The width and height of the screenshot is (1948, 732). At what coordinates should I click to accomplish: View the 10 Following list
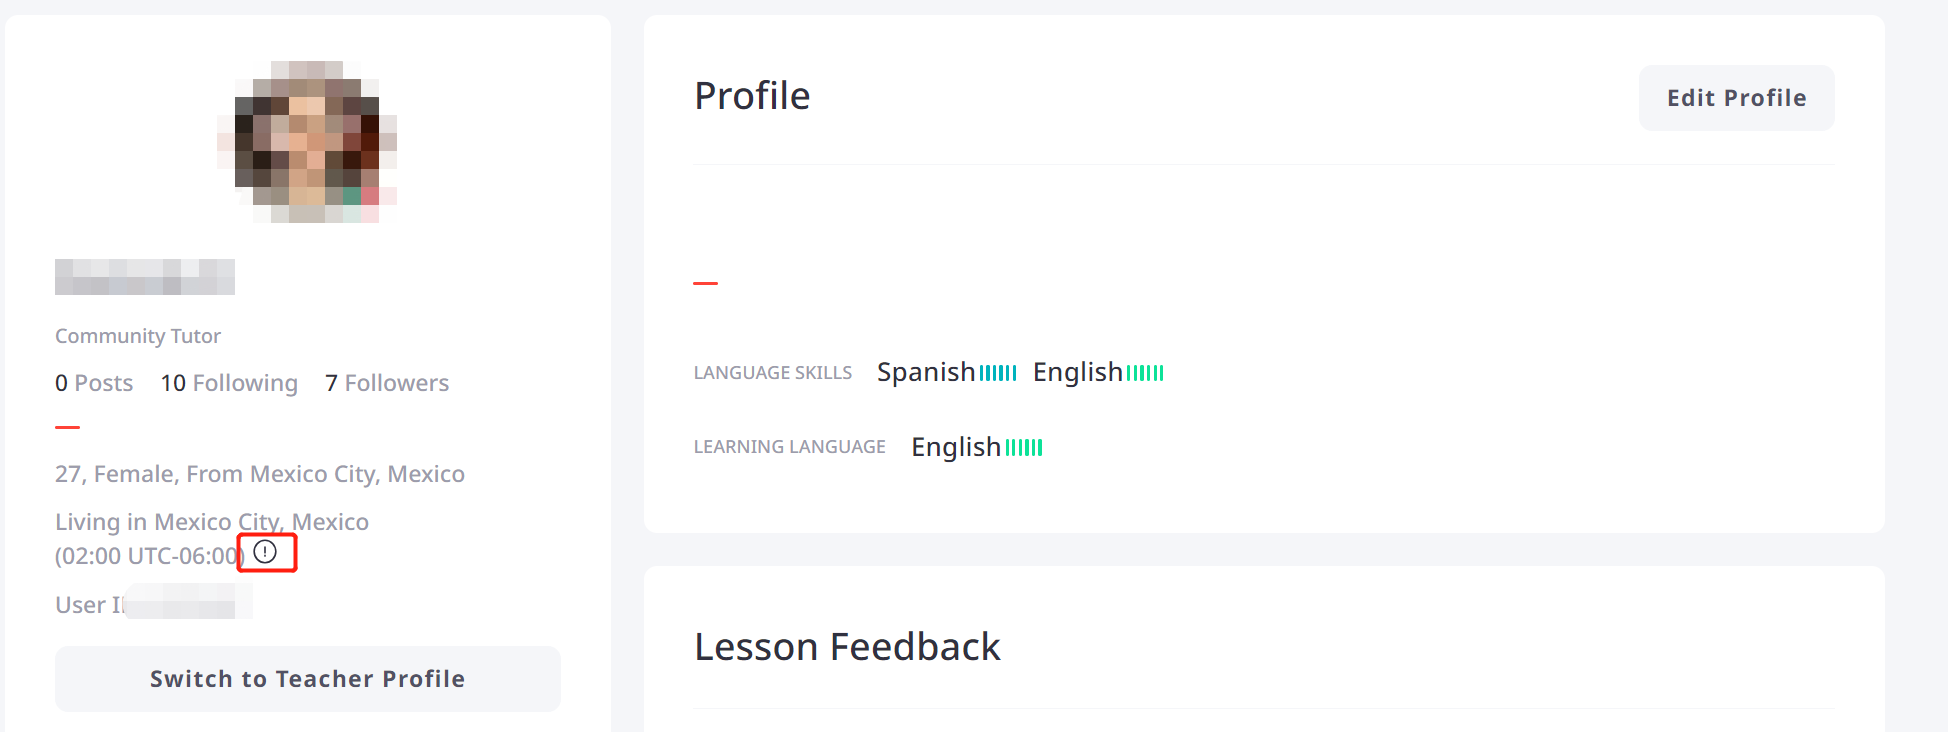[229, 383]
